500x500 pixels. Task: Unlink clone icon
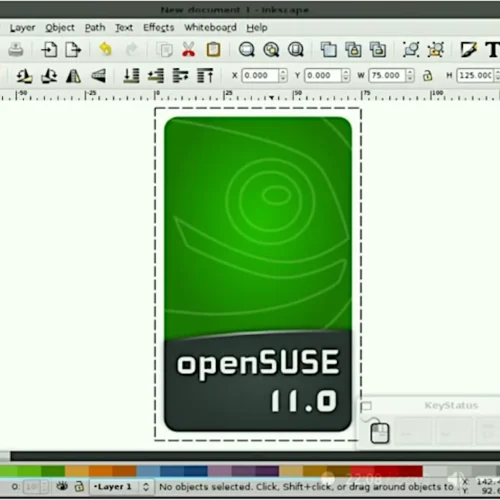(x=378, y=50)
